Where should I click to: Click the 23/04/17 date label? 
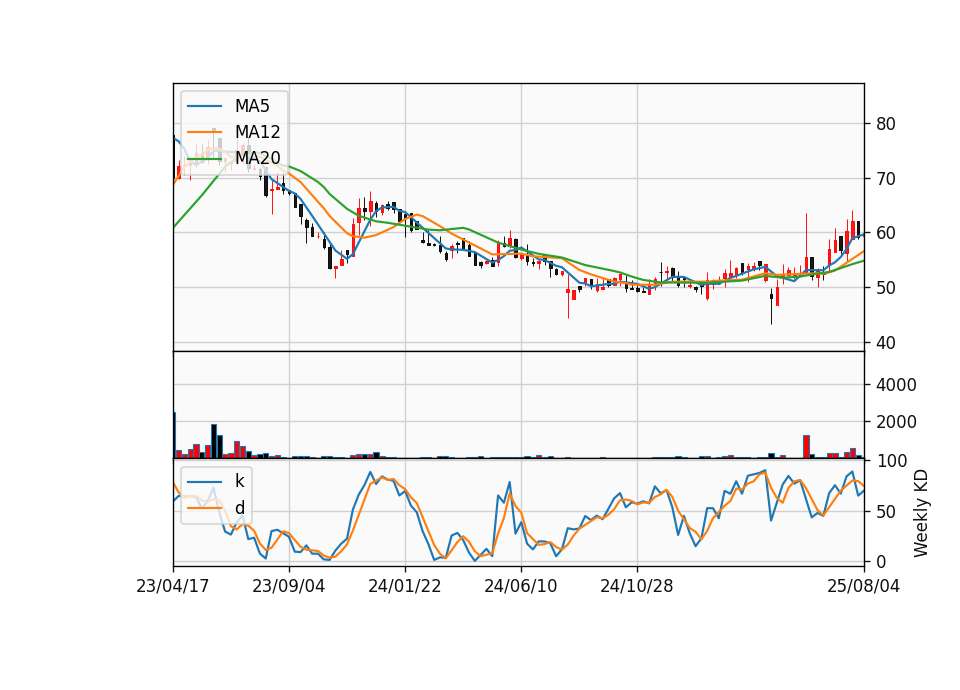tap(173, 586)
